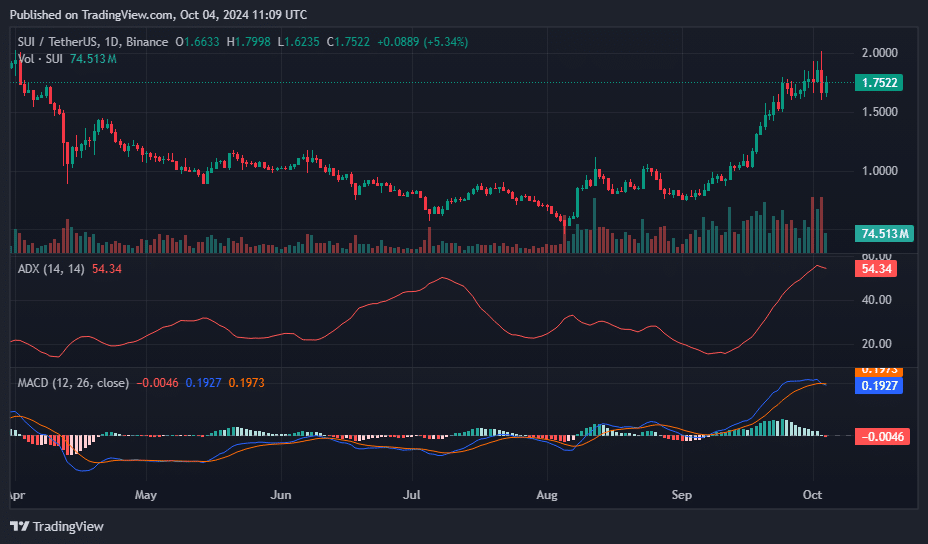Viewport: 928px width, 544px height.
Task: Click the MACD histogram value −0.0046 in legend
Action: click(x=157, y=383)
